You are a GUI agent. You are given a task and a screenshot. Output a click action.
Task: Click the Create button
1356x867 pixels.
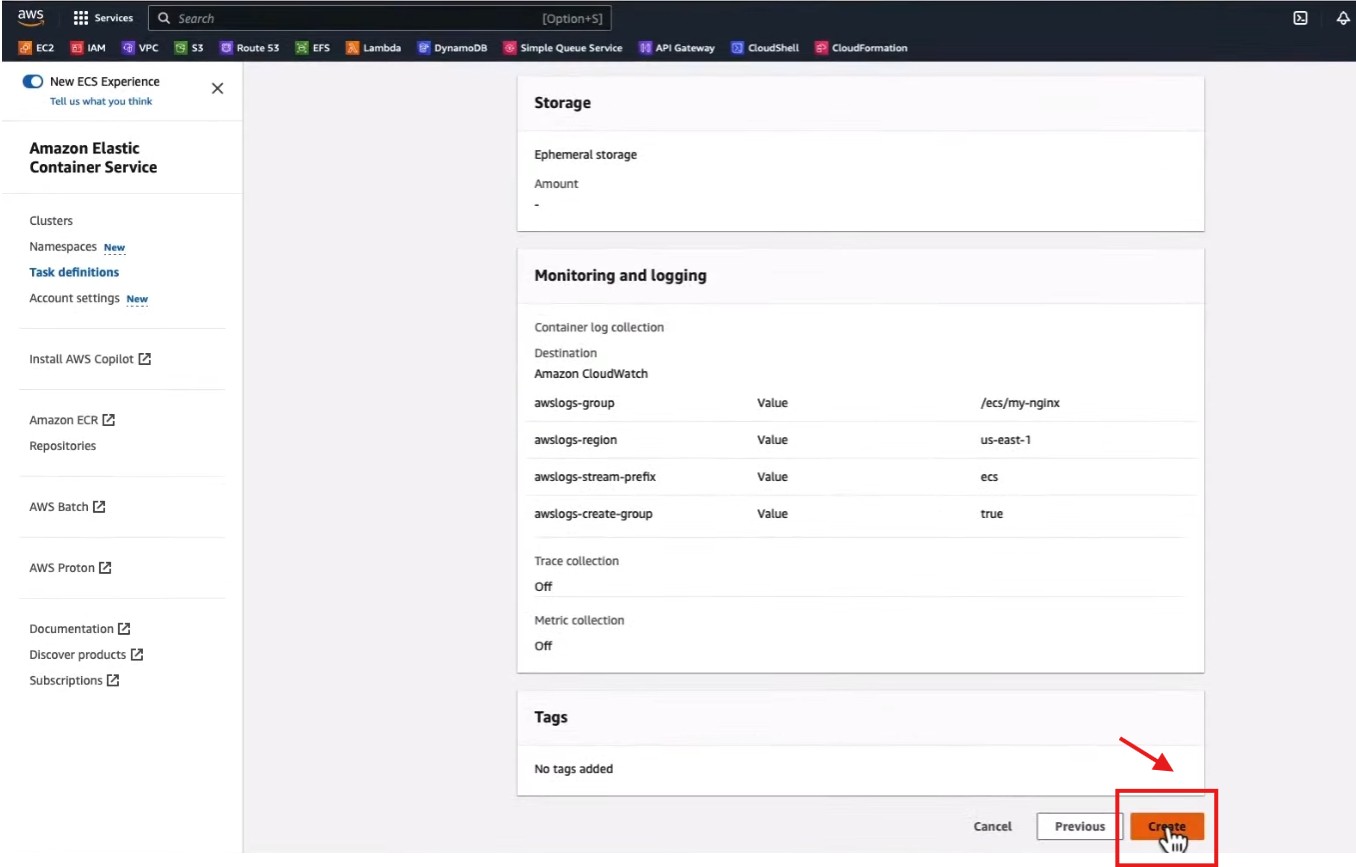point(1166,826)
